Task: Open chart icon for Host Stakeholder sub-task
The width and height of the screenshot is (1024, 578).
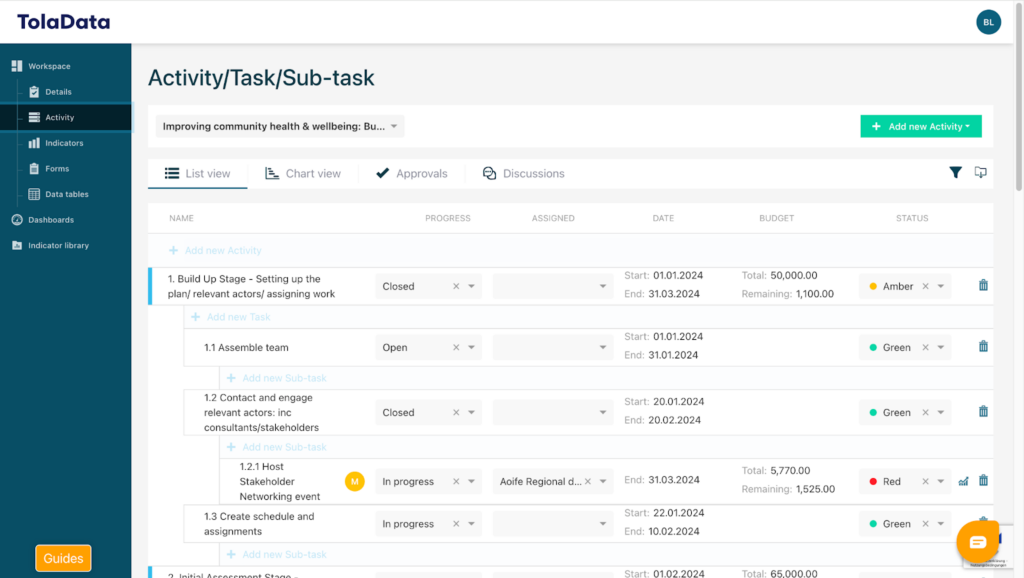Action: [963, 481]
